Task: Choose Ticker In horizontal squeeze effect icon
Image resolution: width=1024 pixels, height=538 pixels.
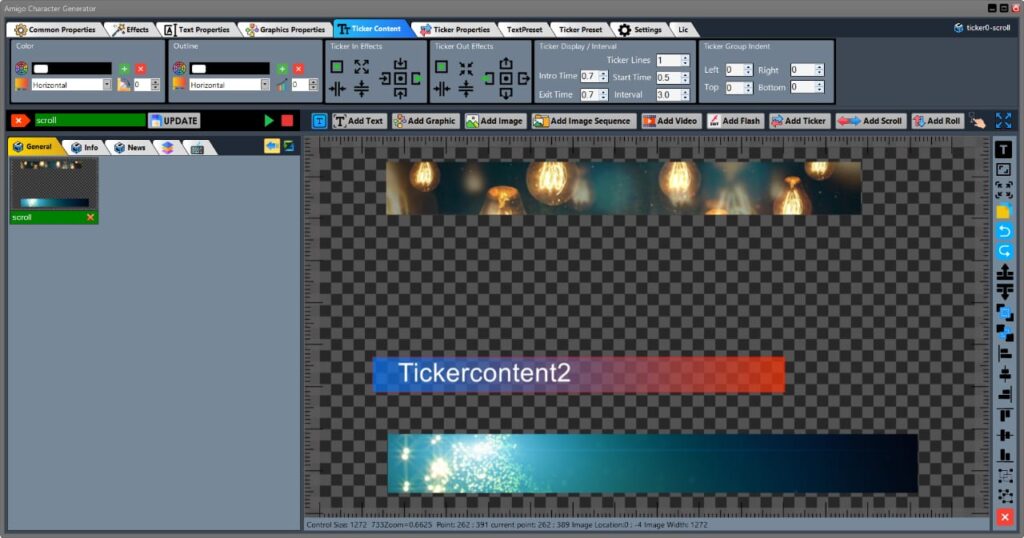Action: (x=337, y=89)
